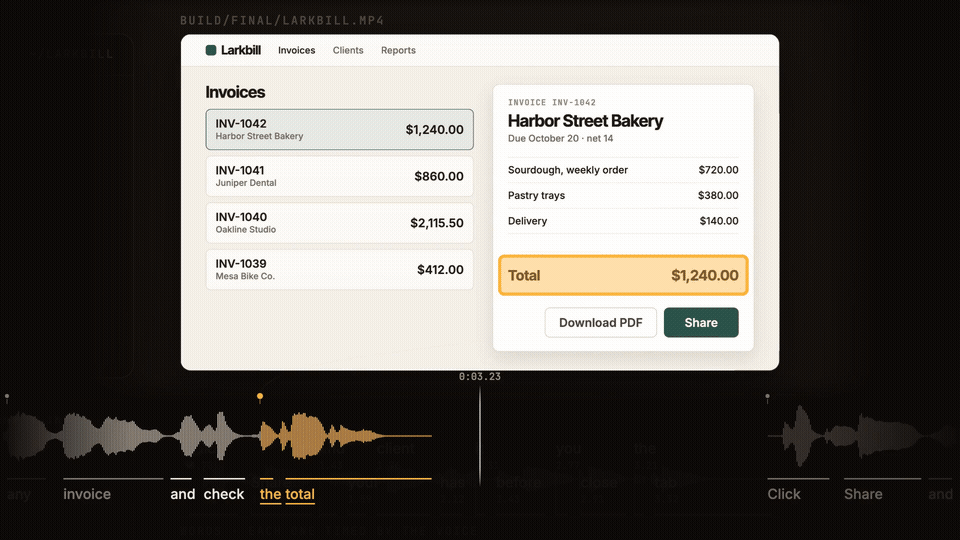Click the INVOICE INV-1042 label
Viewport: 960px width, 540px height.
coord(552,102)
